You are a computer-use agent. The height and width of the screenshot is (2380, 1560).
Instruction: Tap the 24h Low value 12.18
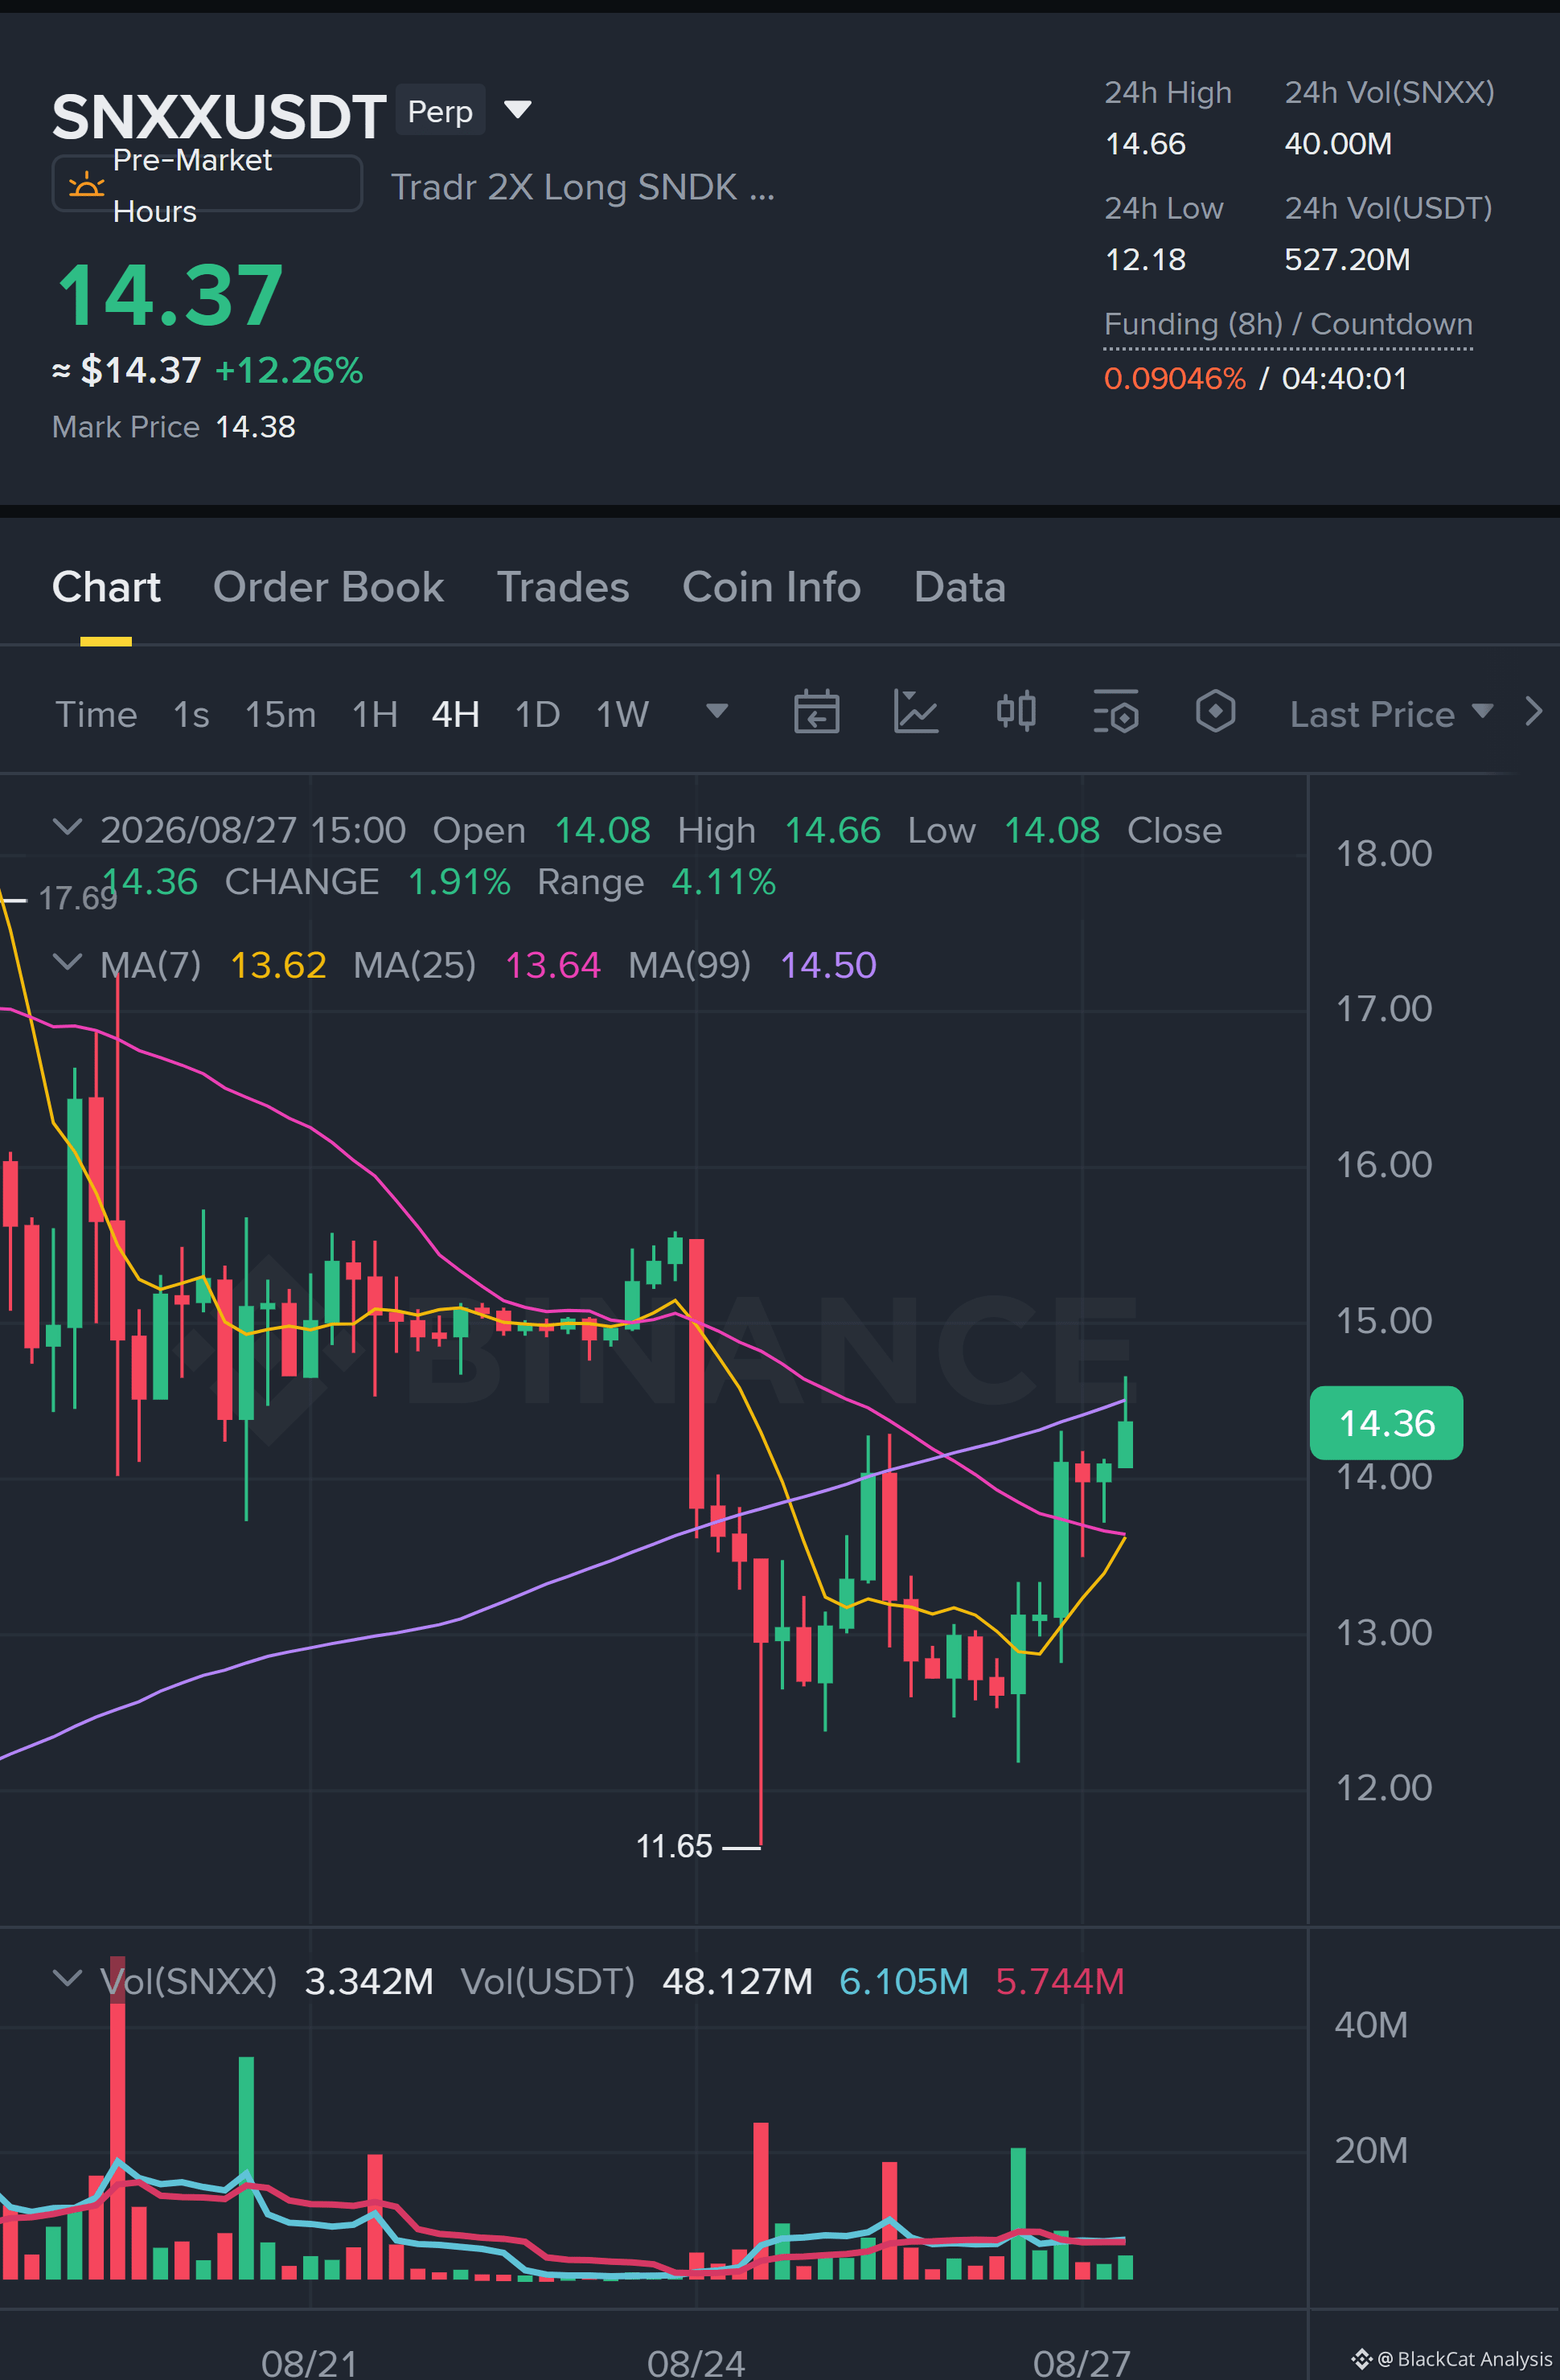(1145, 260)
